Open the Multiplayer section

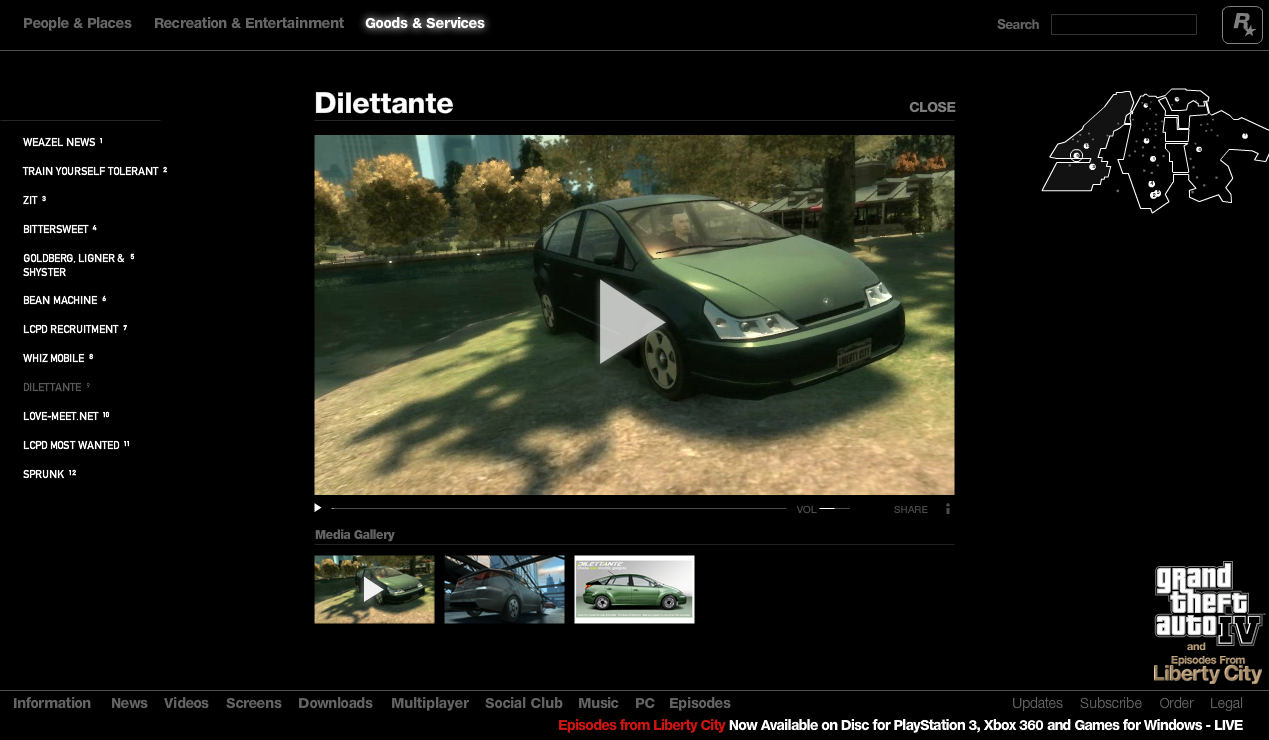click(430, 703)
